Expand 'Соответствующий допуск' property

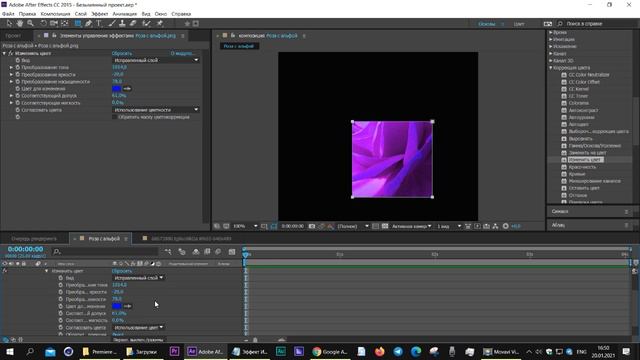click(11, 96)
